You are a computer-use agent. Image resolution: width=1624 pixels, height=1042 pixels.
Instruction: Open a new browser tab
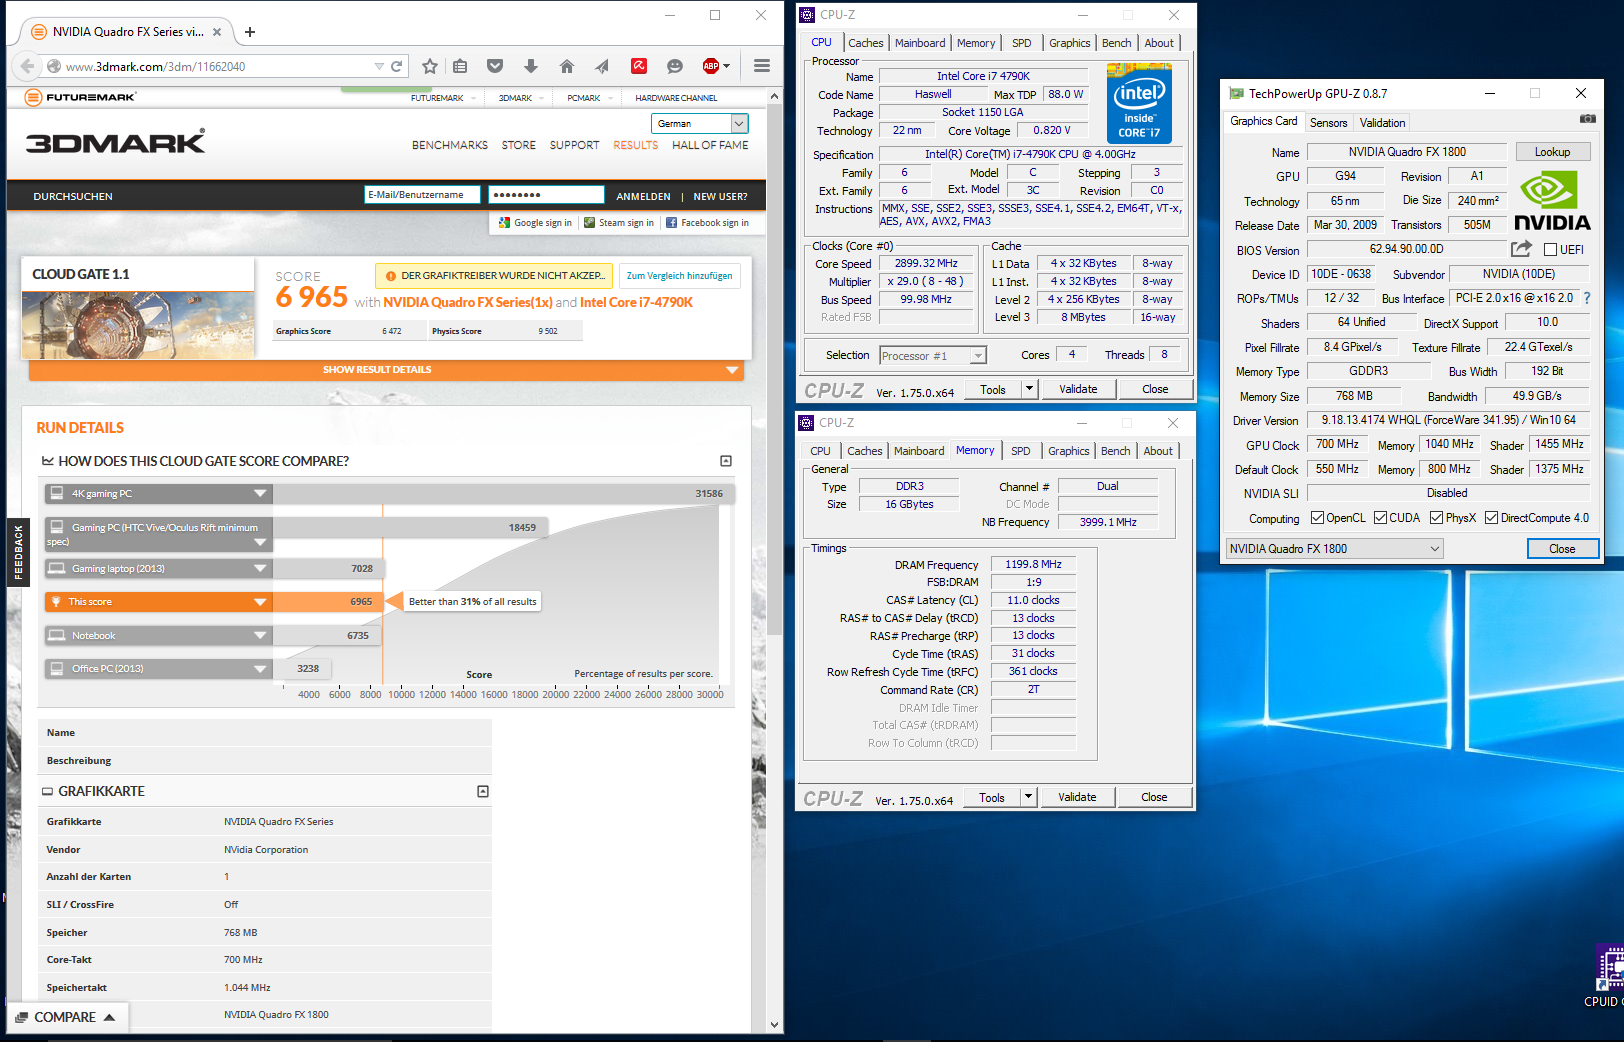point(250,32)
